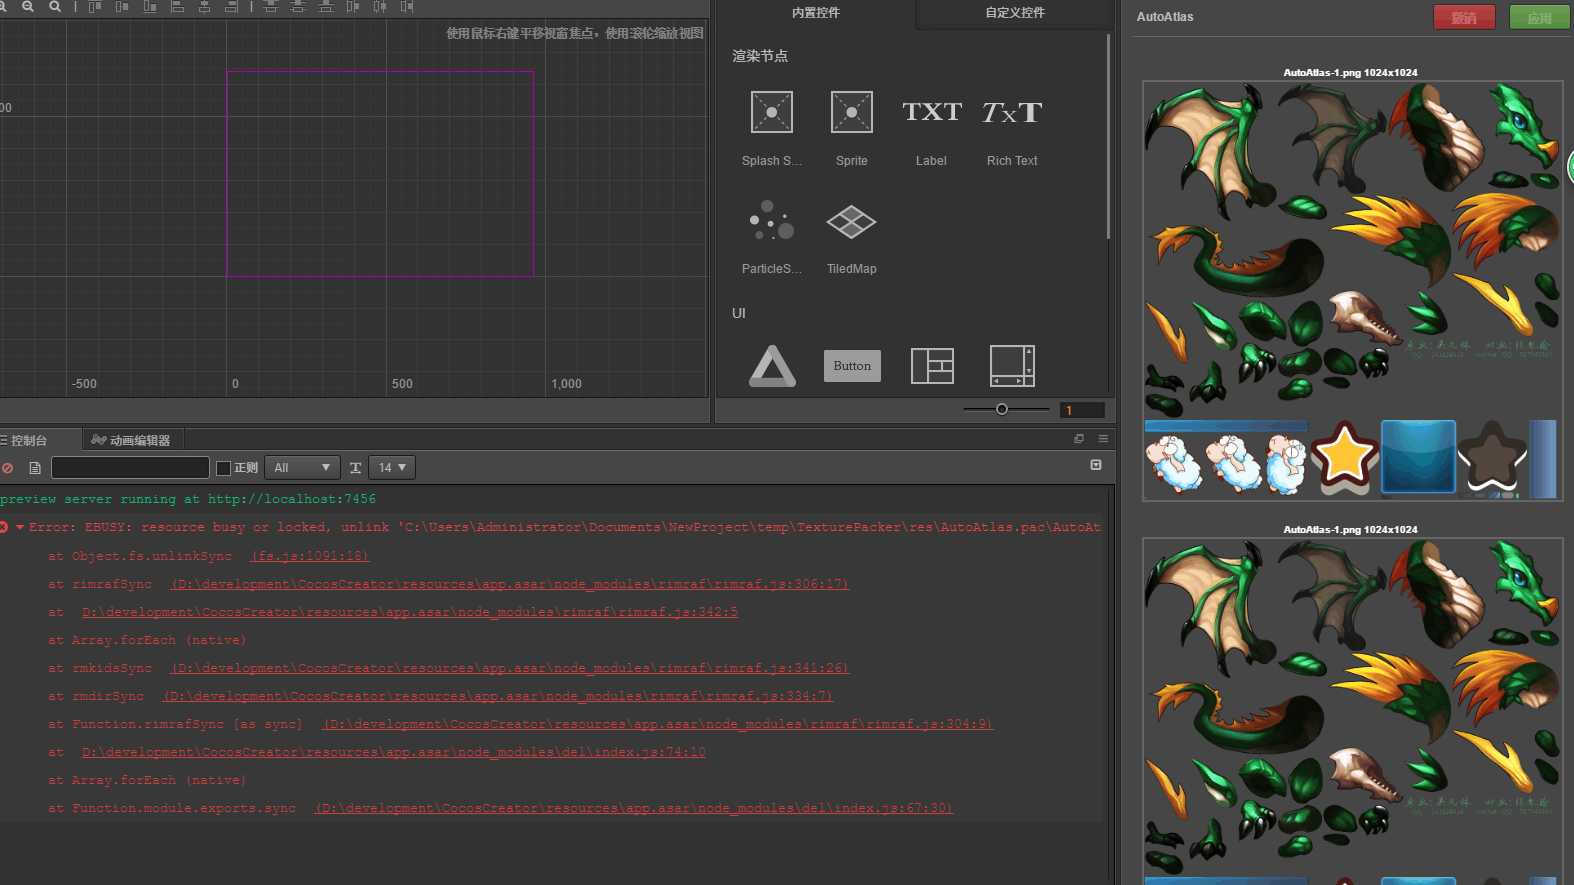Distribute nodes by left edges
Screen dimensions: 1574x885
tap(353, 6)
